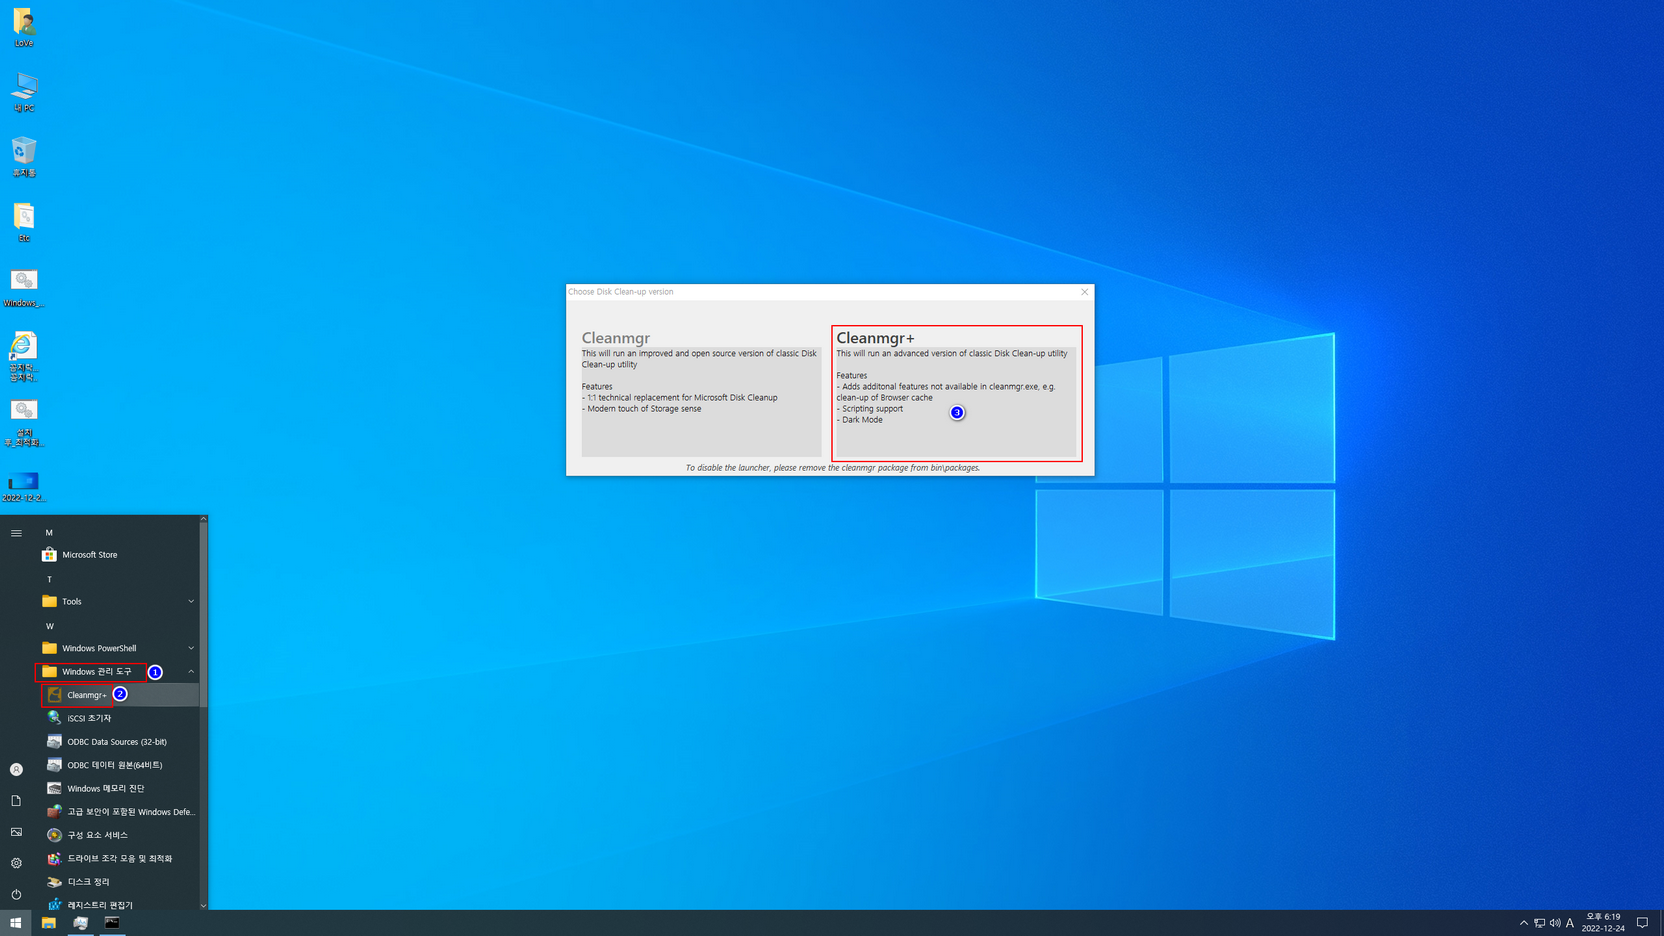Image resolution: width=1664 pixels, height=936 pixels.
Task: Open the user account icon in Start
Action: pos(16,769)
